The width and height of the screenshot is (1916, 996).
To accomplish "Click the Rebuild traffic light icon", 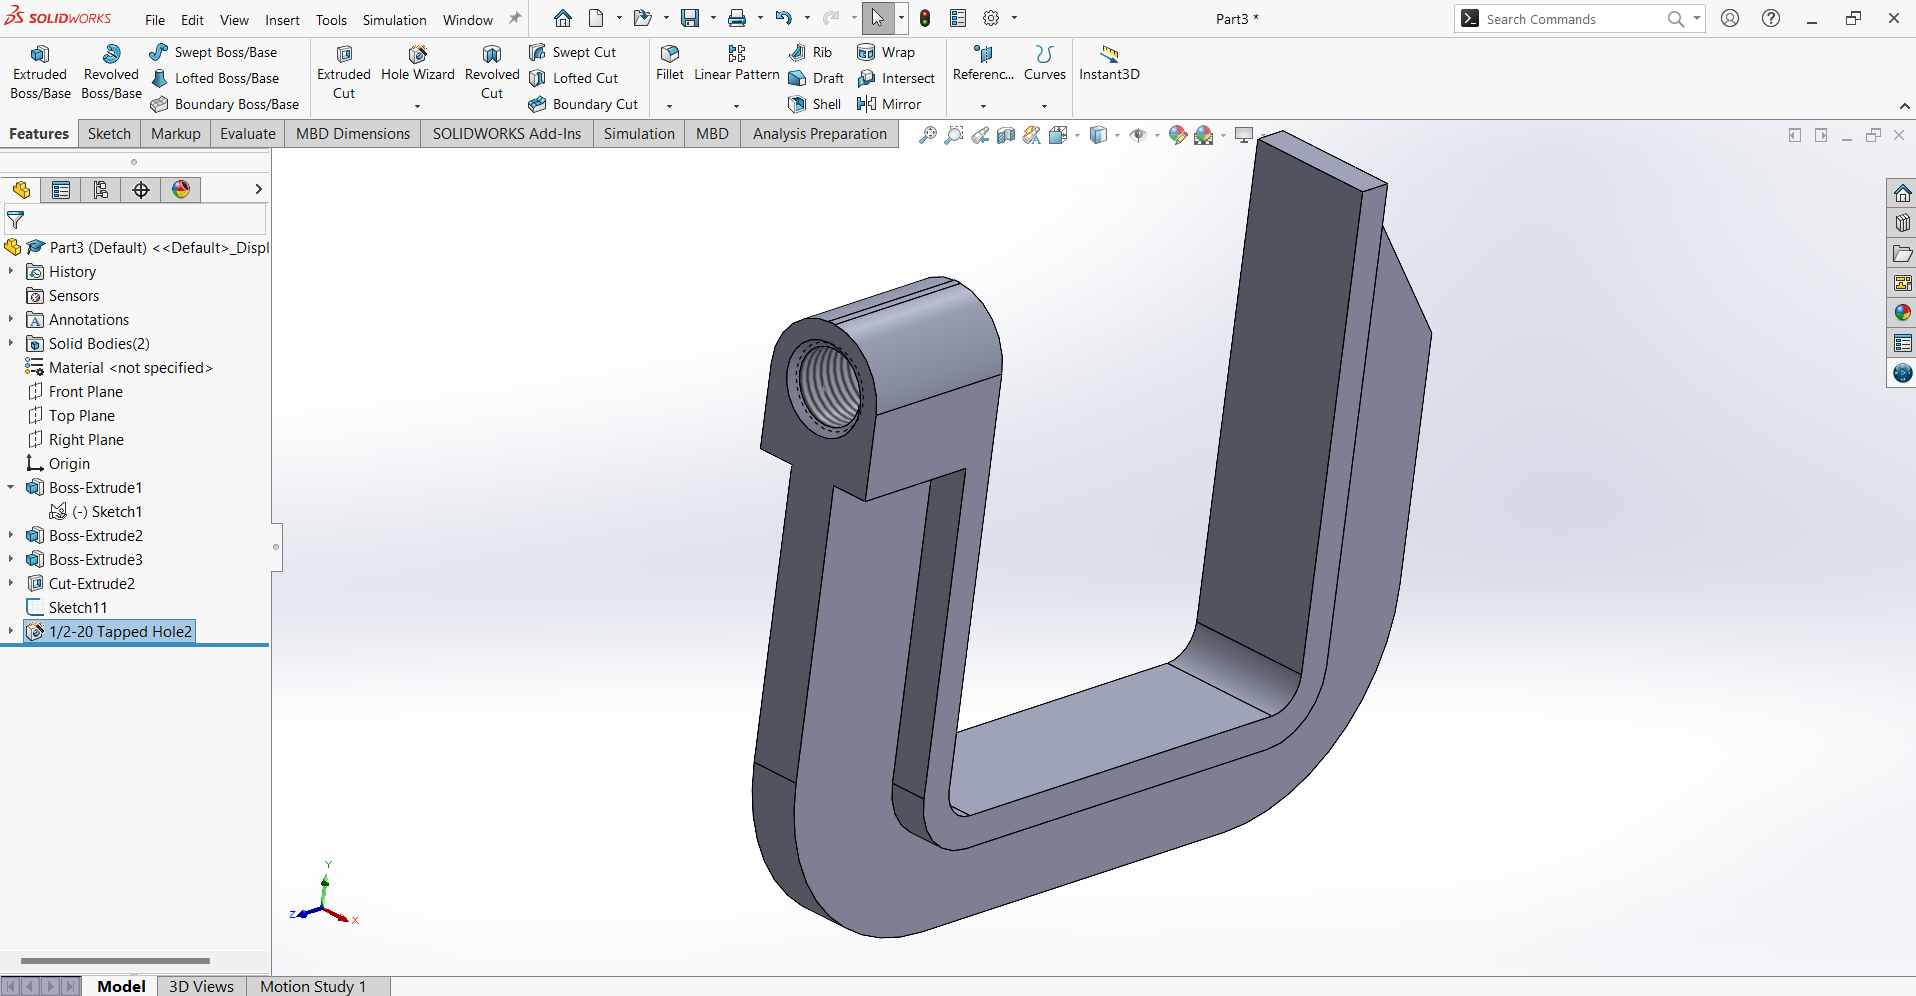I will click(925, 18).
